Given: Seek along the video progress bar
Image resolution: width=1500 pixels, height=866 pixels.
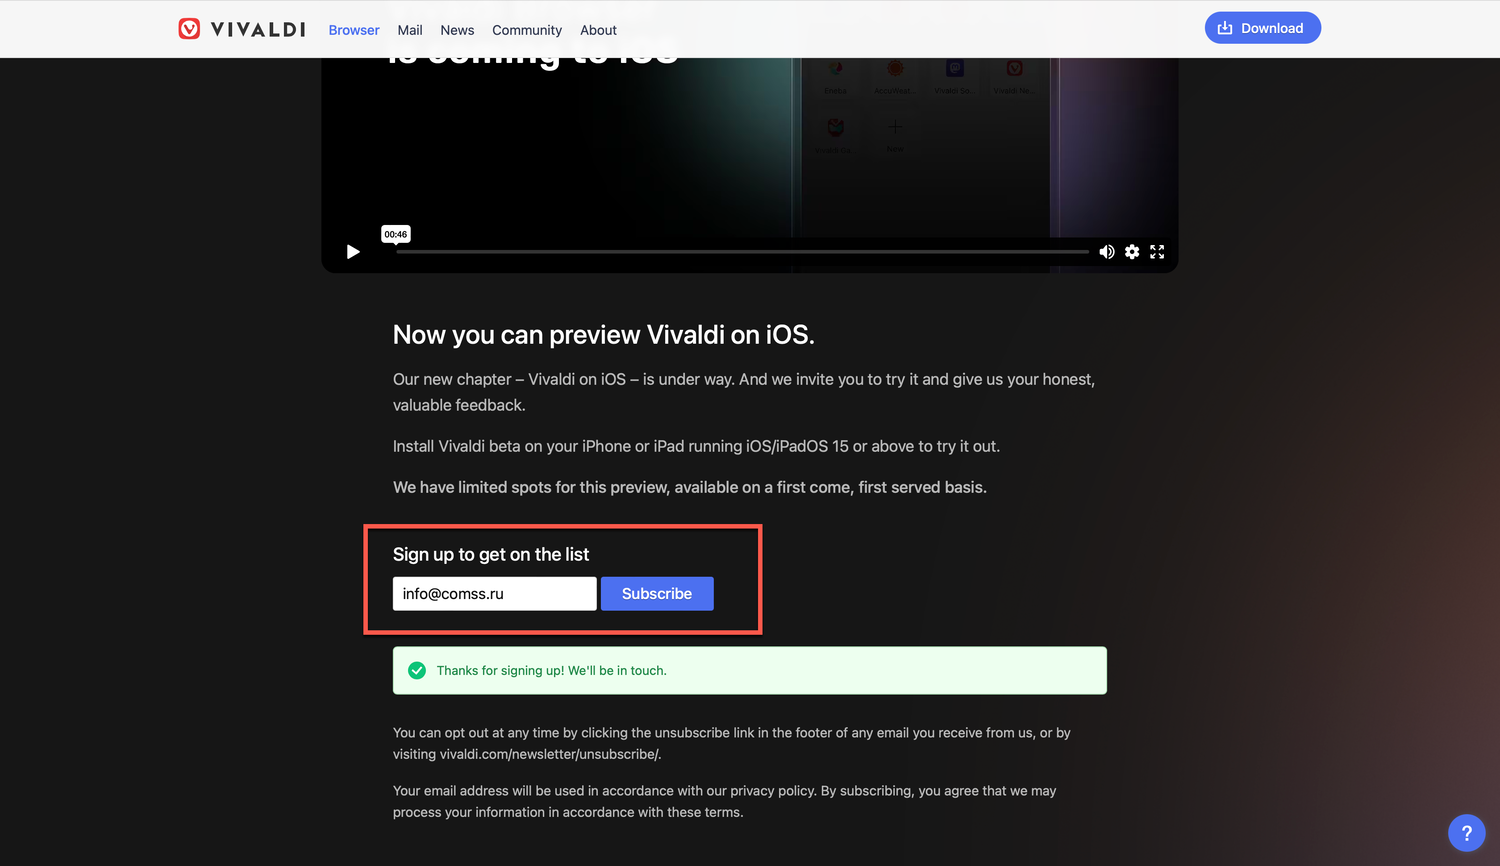Looking at the screenshot, I should coord(742,252).
